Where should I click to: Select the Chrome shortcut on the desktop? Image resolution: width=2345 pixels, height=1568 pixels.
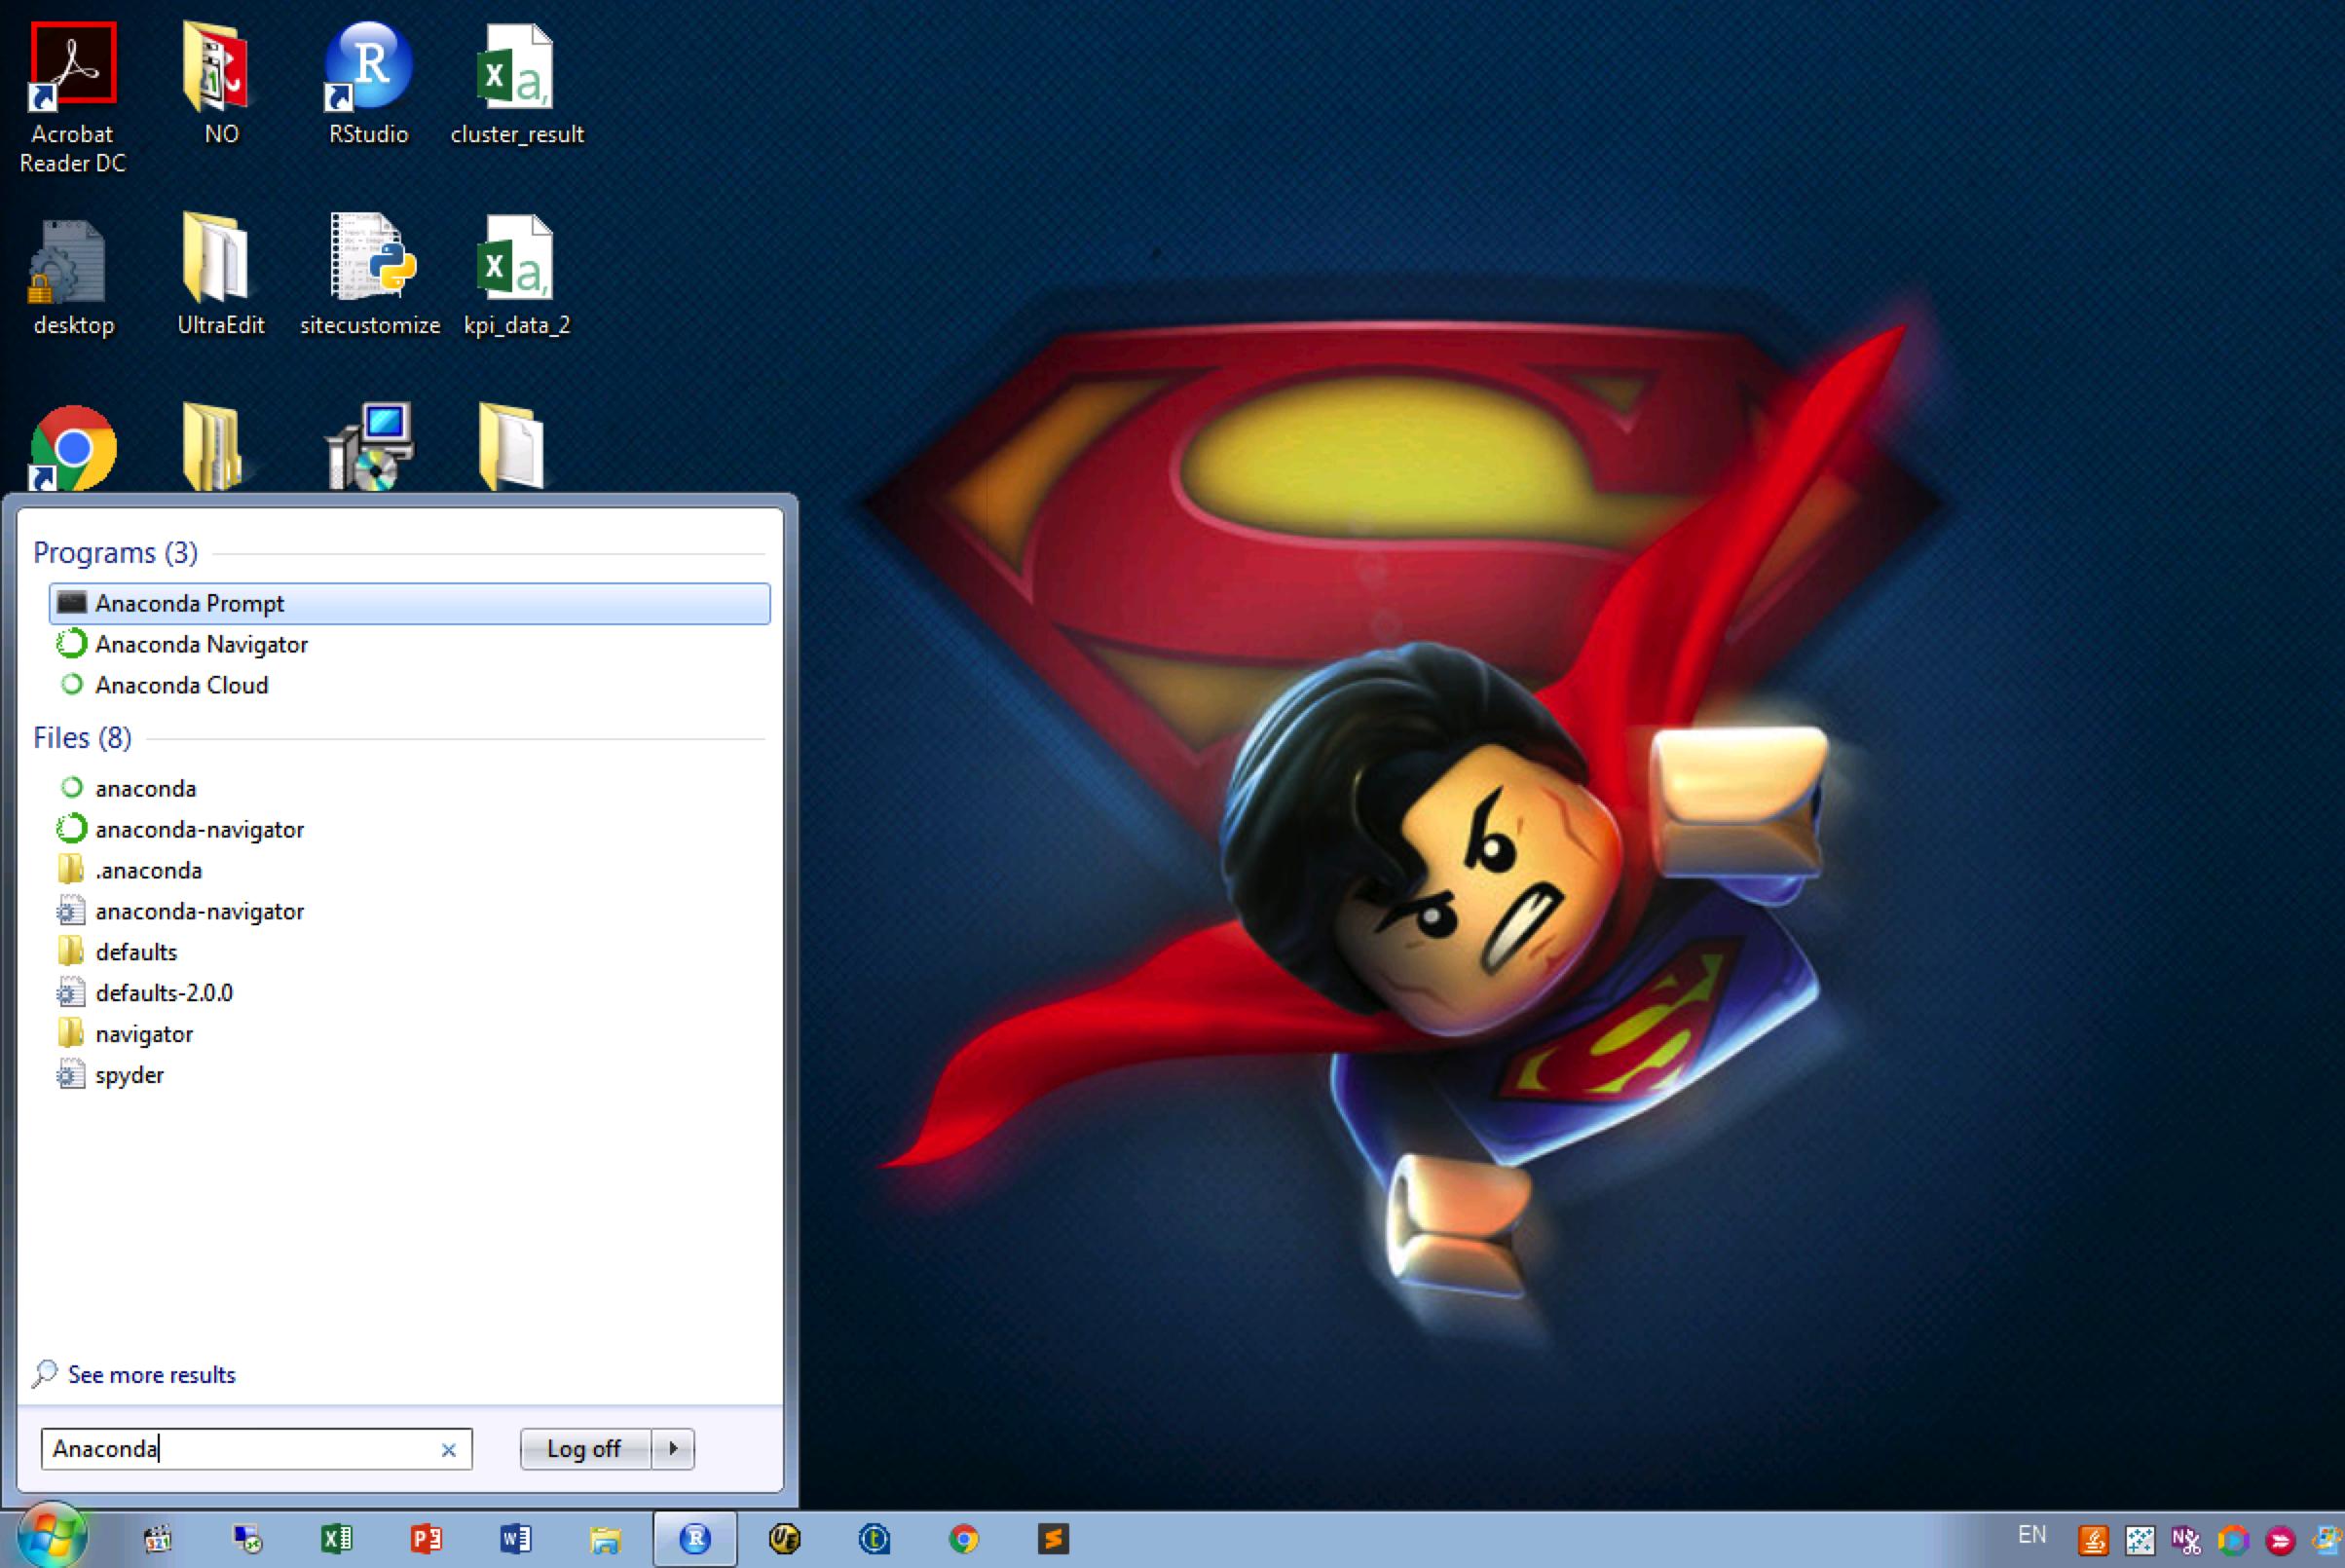point(72,448)
